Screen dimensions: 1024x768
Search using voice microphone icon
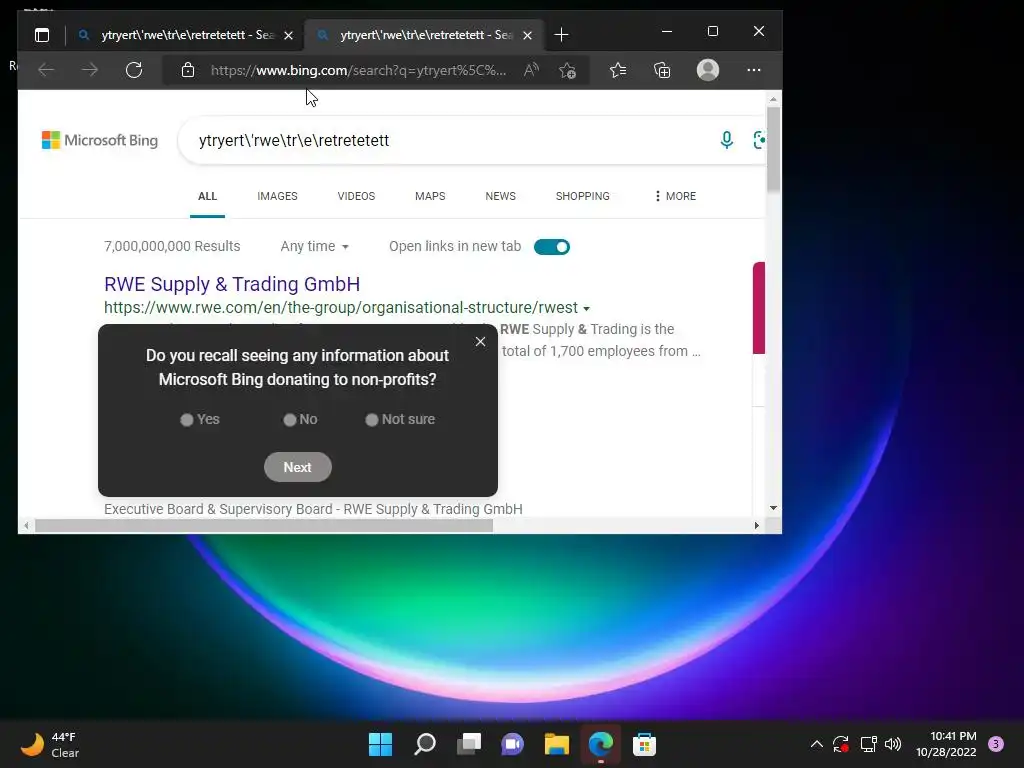tap(726, 140)
